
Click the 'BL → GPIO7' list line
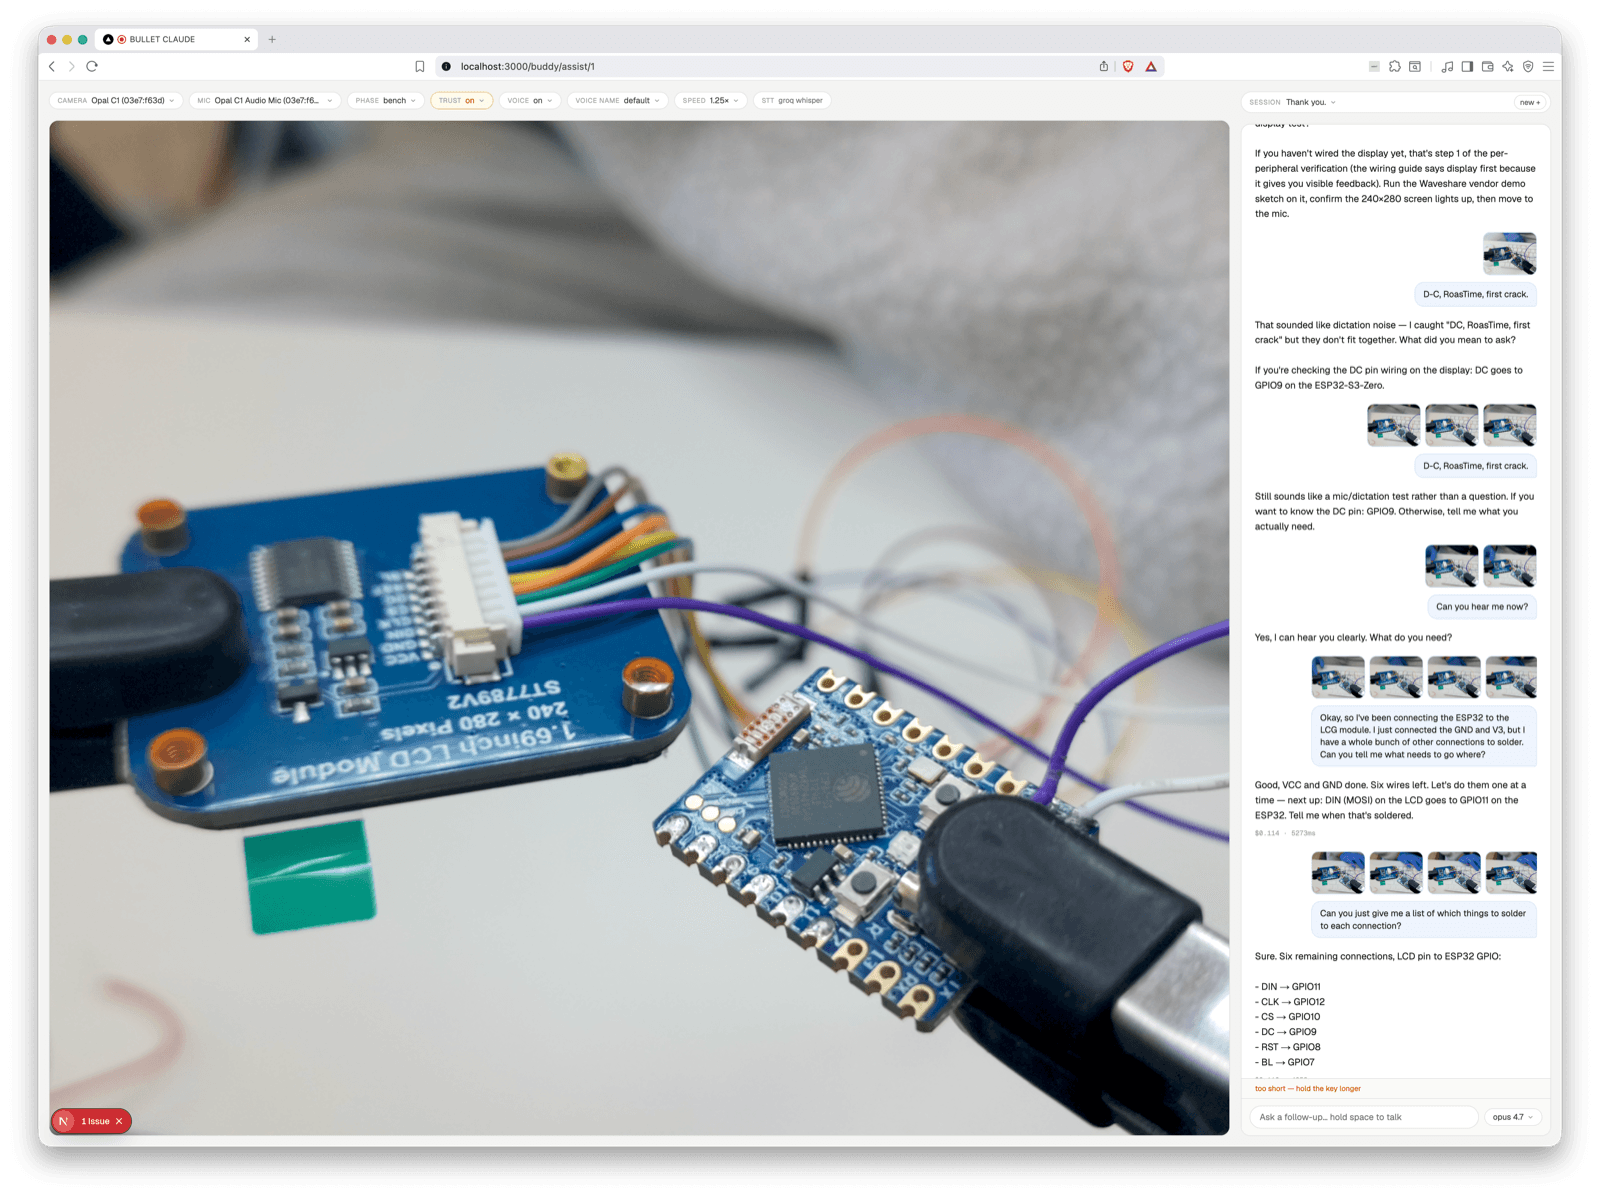(1285, 1062)
